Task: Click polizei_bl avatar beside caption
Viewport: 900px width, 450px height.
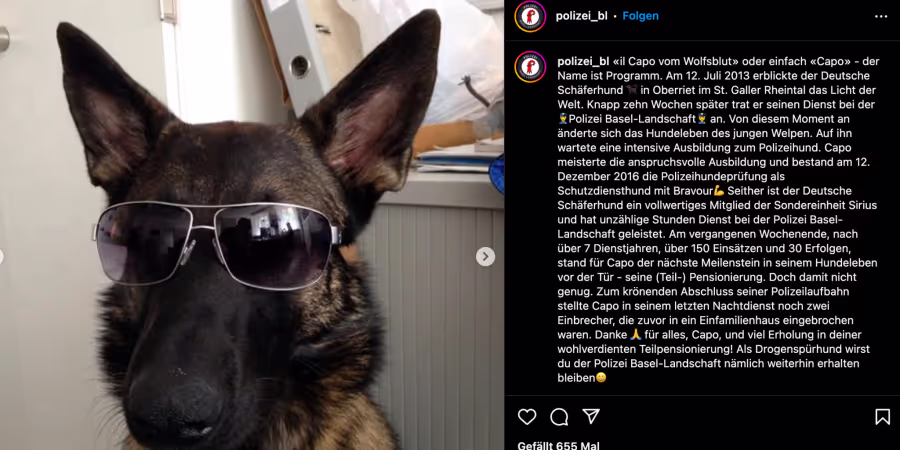Action: click(x=530, y=67)
